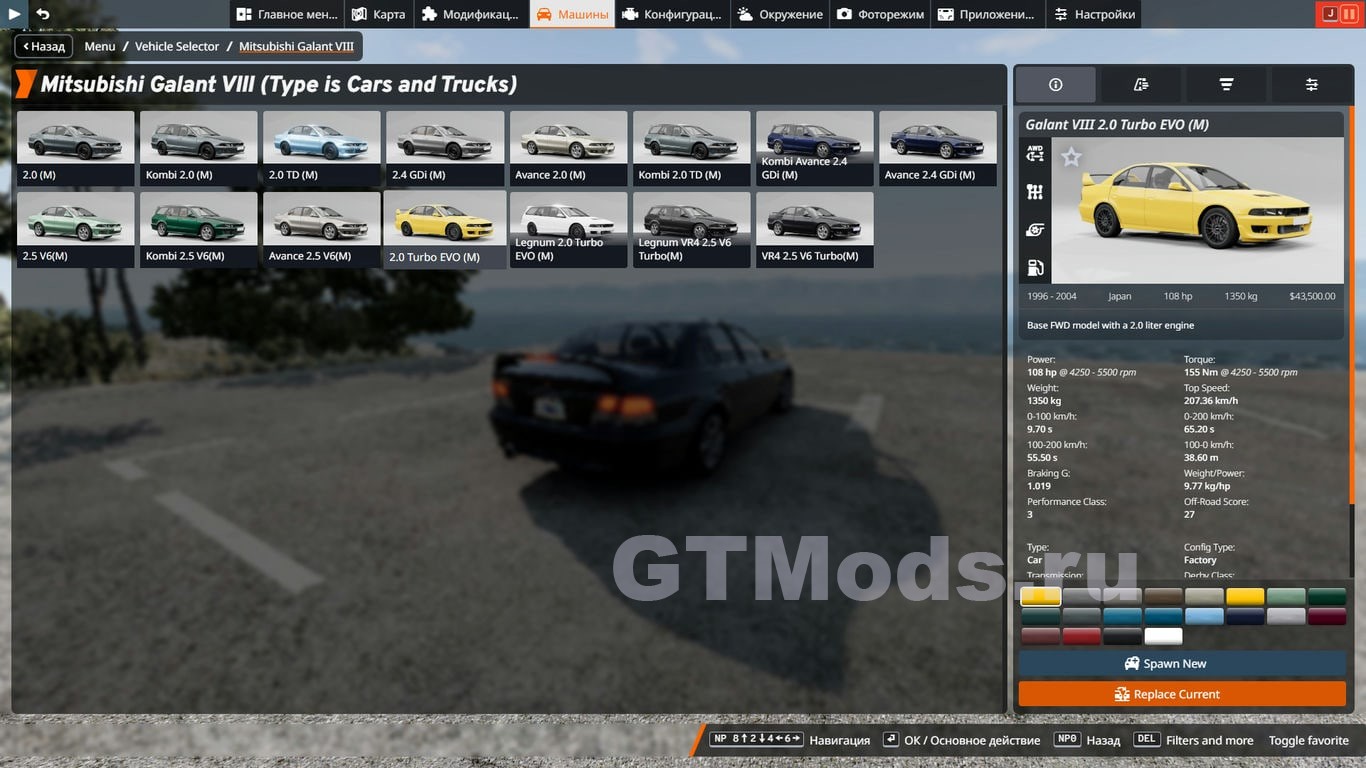
Task: Click the undo arrow icon in top bar
Action: [42, 14]
